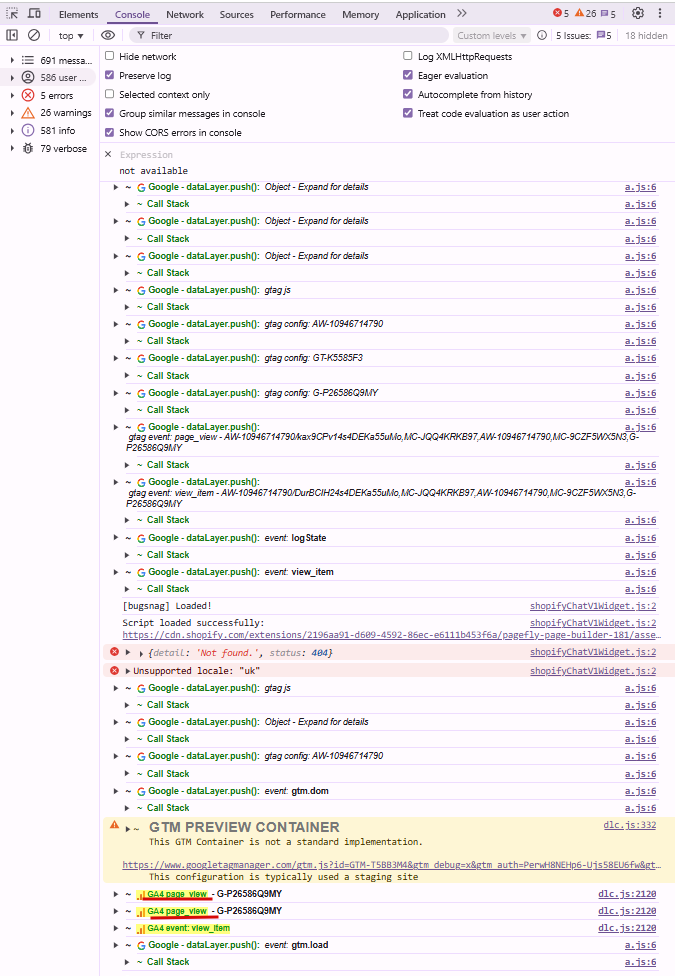Open the Custom levels dropdown

pyautogui.click(x=491, y=35)
